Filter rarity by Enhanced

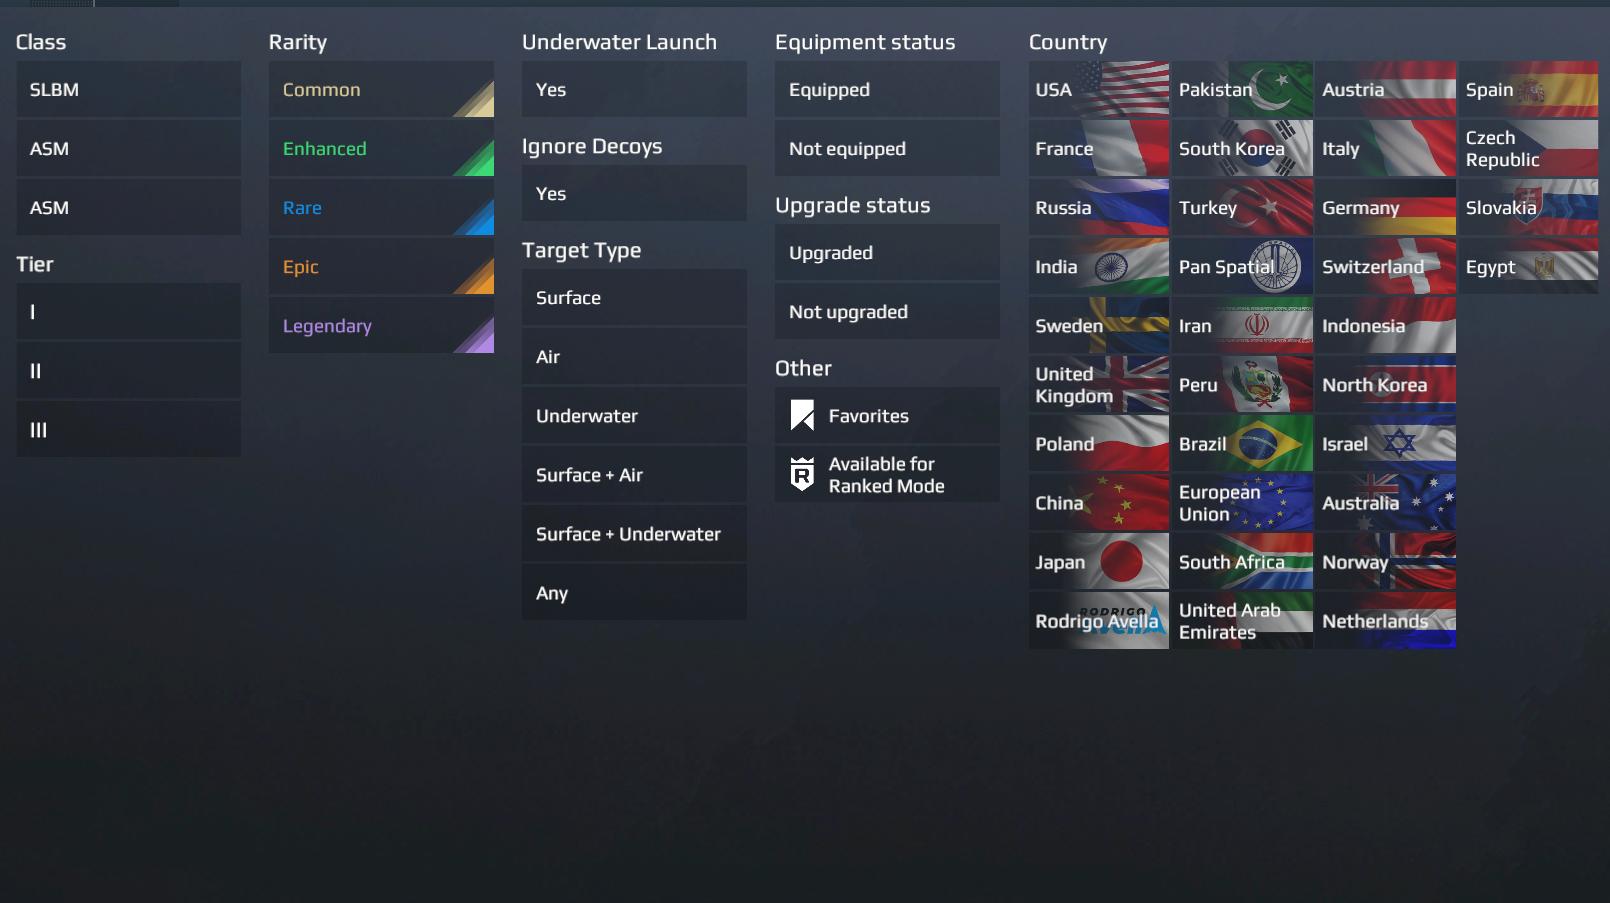click(381, 148)
